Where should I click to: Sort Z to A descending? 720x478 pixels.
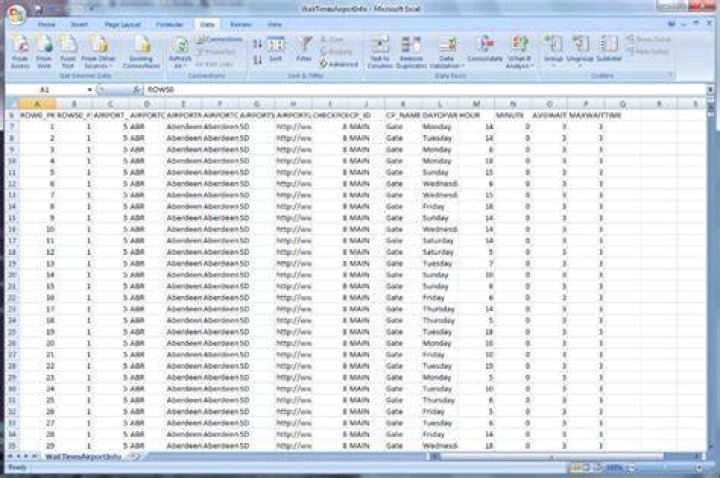tap(258, 60)
